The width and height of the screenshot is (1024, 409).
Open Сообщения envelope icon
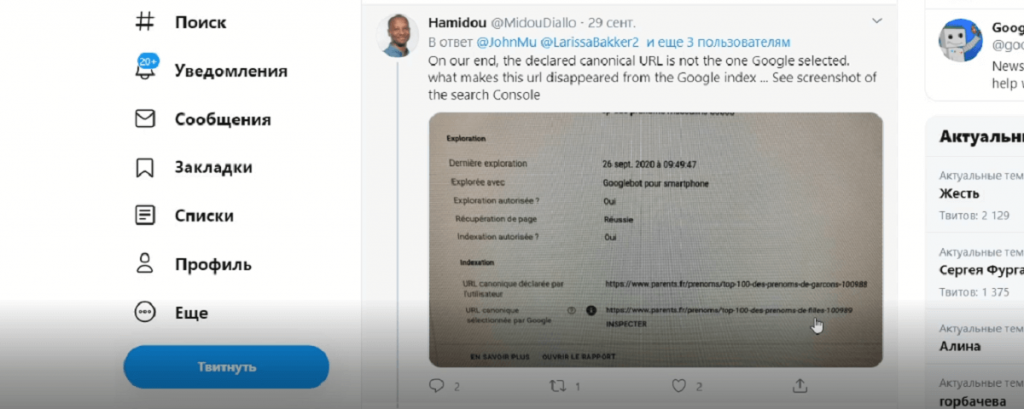(x=144, y=118)
